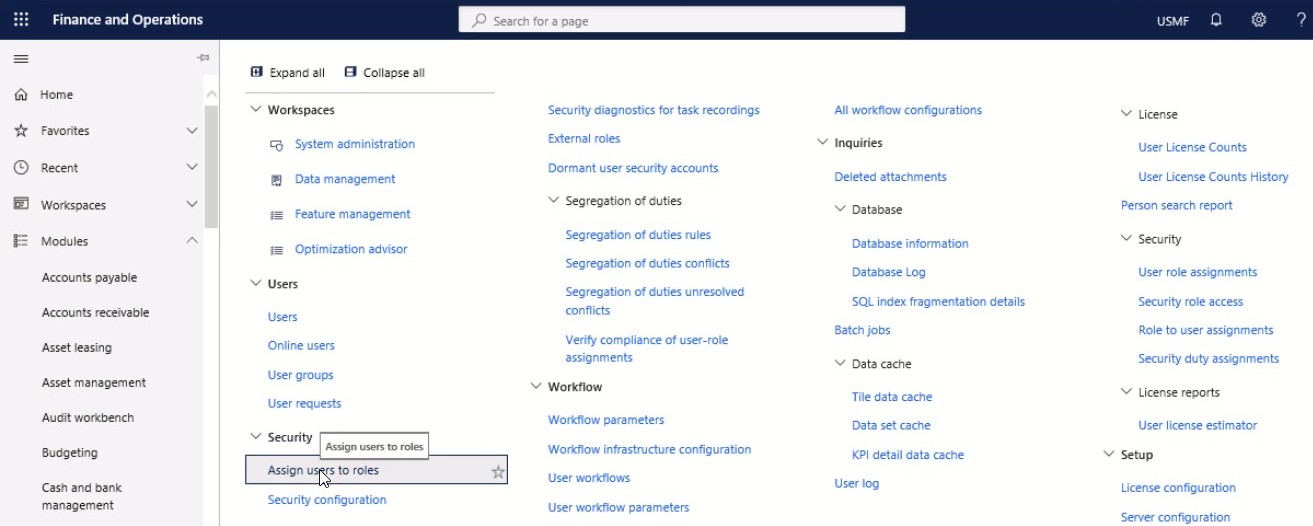
Task: Click the Expand all icon
Action: tap(257, 72)
